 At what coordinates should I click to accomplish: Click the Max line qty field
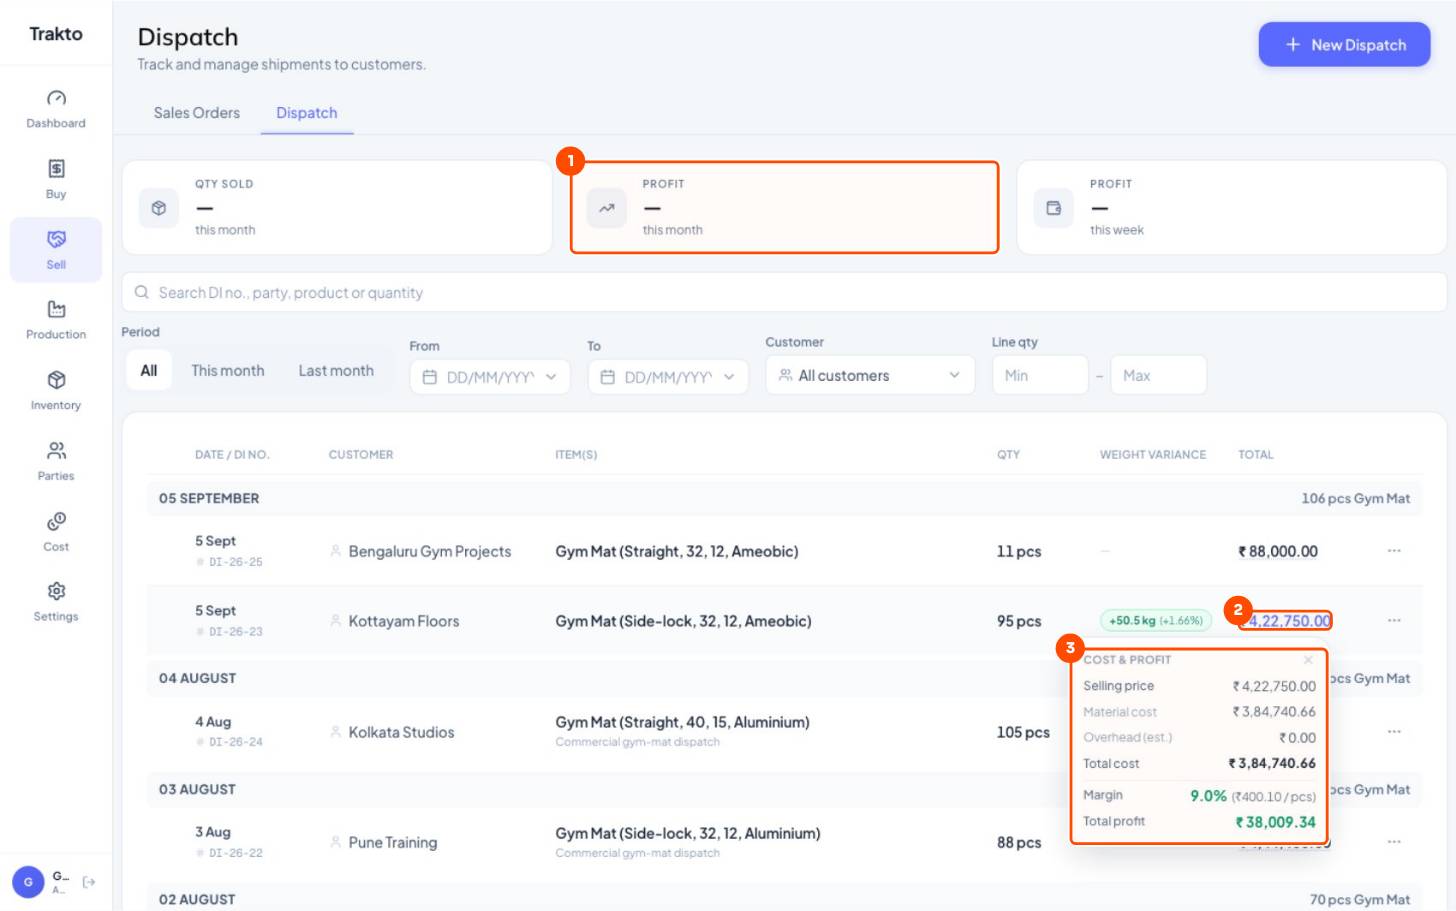[1158, 376]
